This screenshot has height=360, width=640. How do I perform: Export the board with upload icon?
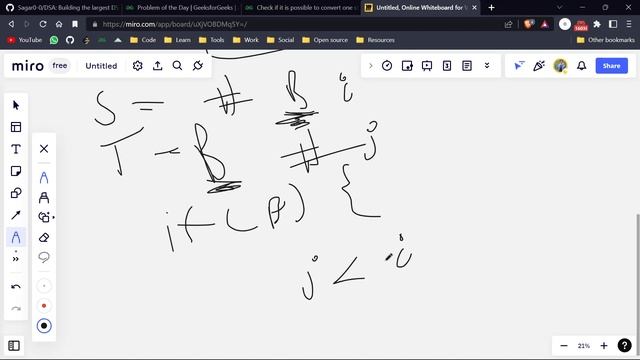coord(158,66)
